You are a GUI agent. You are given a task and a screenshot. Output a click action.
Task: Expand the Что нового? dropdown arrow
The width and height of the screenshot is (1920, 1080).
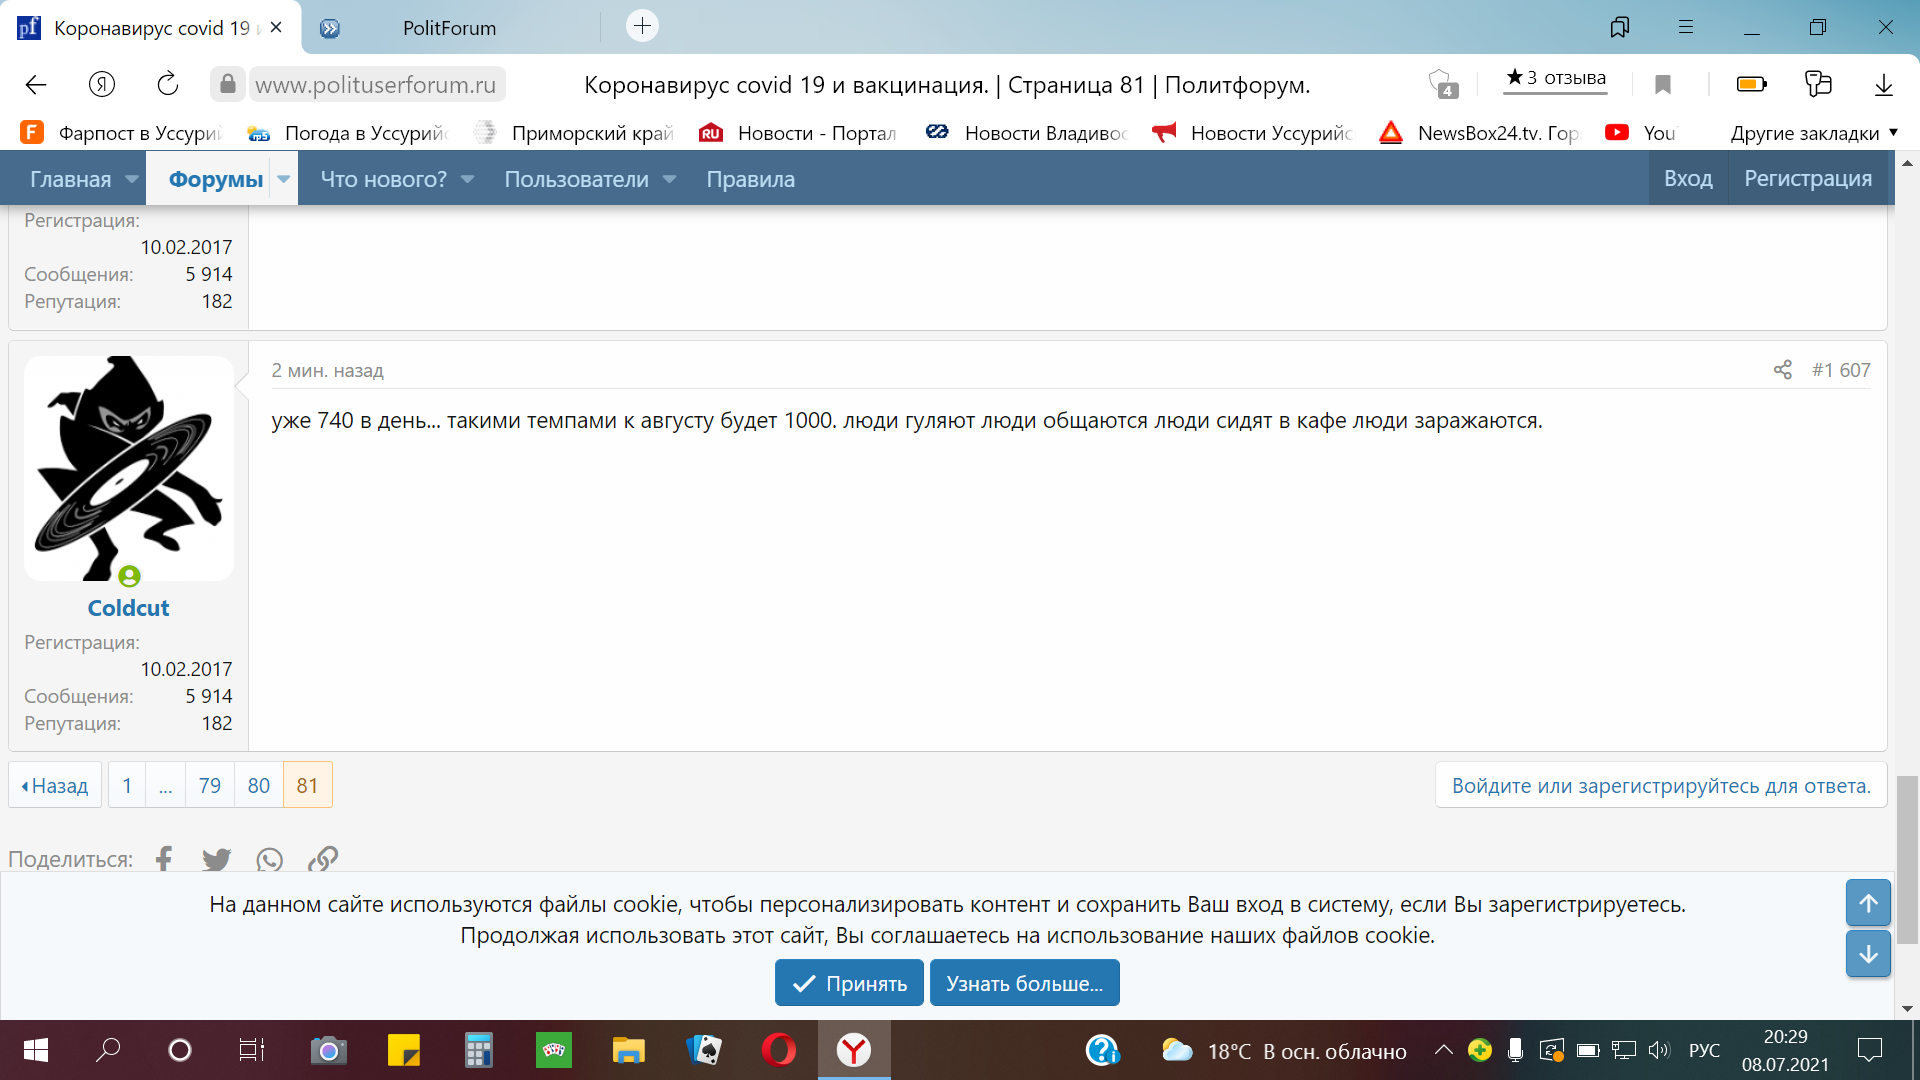(467, 179)
